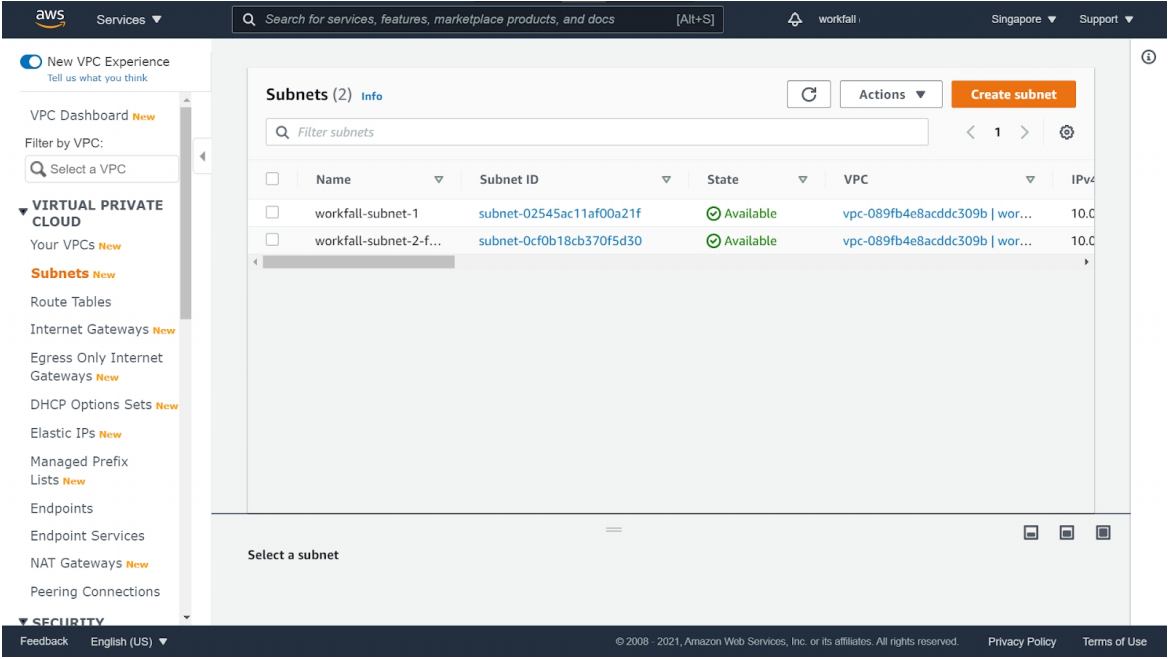The height and width of the screenshot is (659, 1168).
Task: Open the Actions dropdown
Action: 891,94
